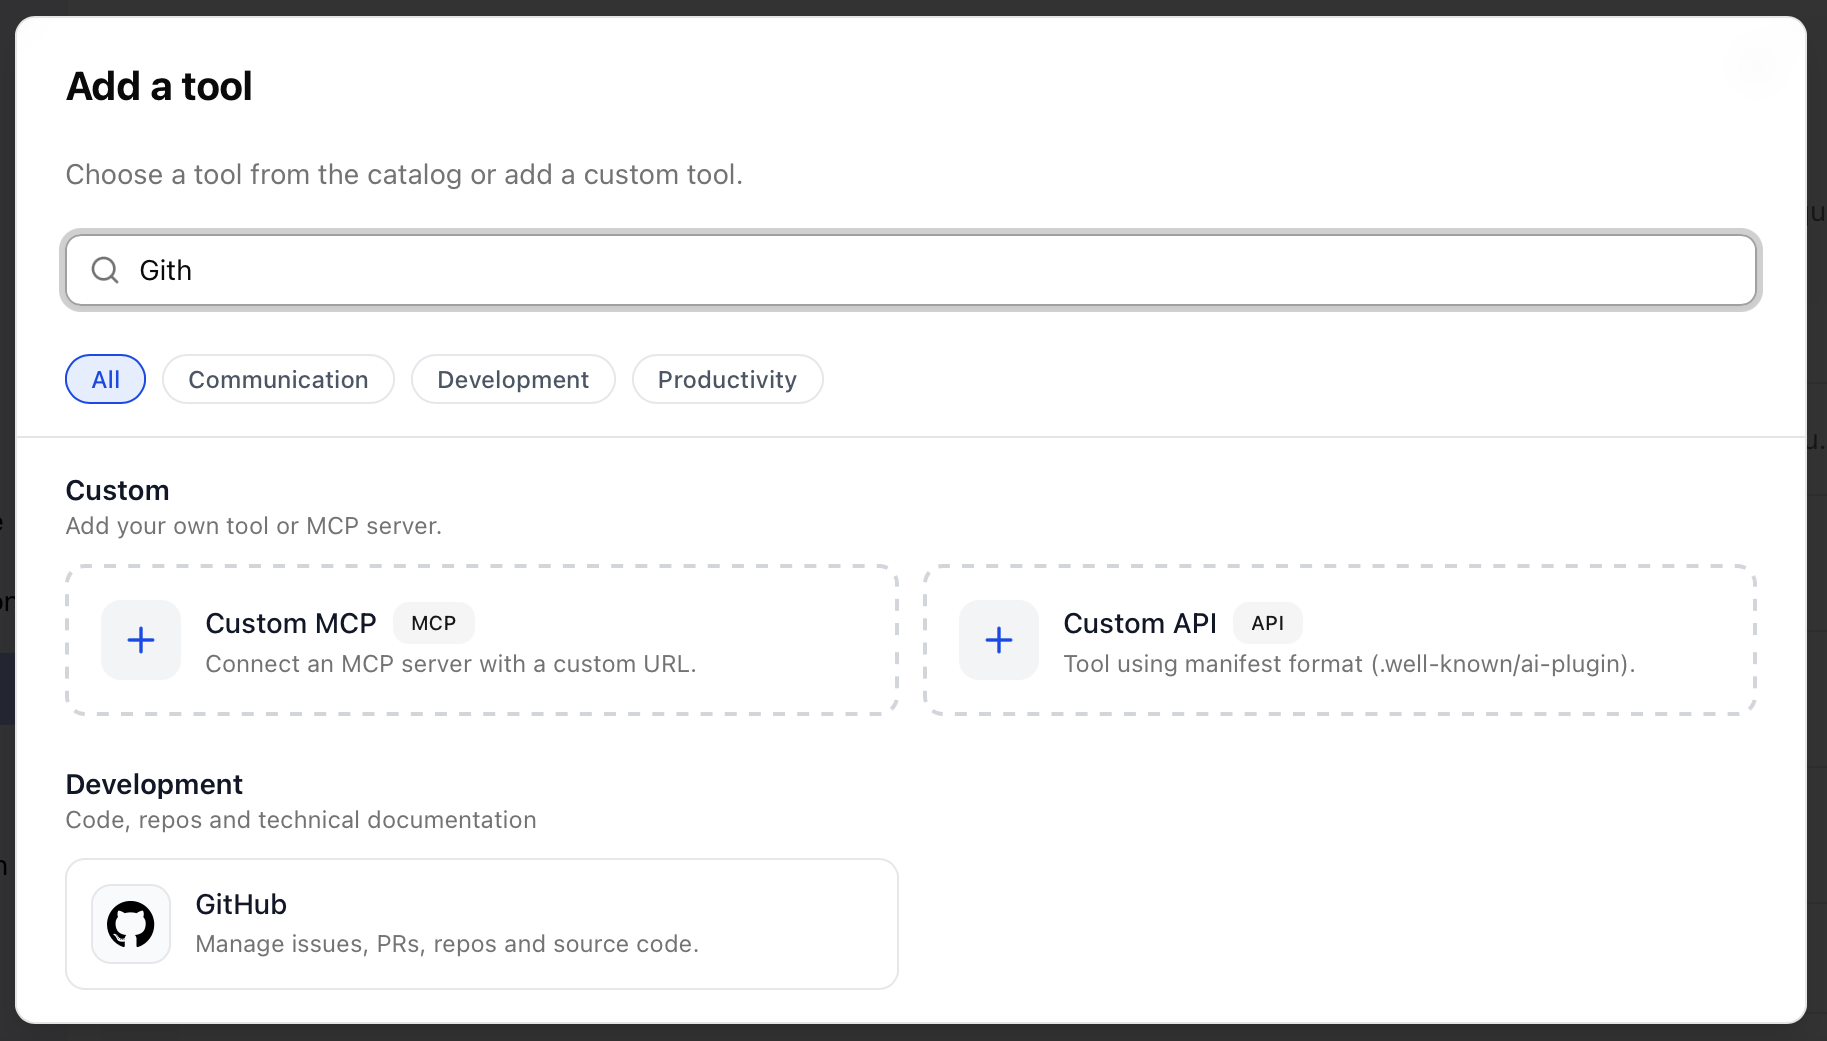The width and height of the screenshot is (1827, 1041).
Task: Click the 'Add a tool' dialog heading
Action: coord(159,86)
